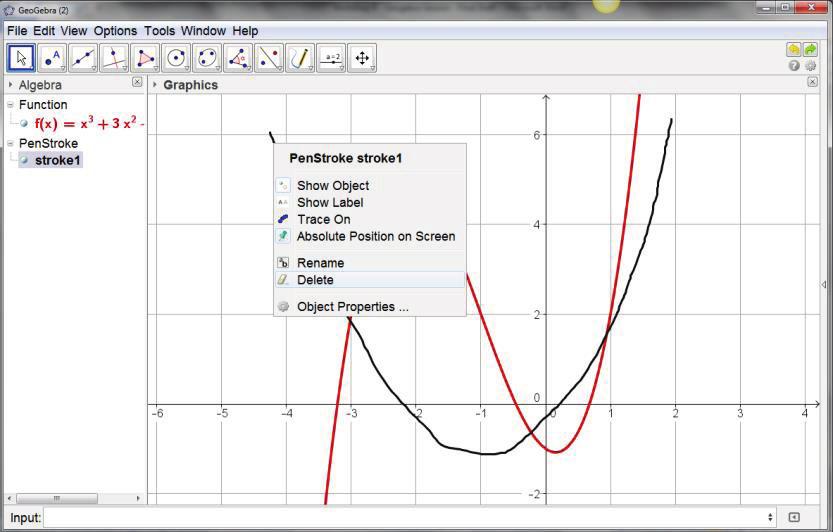
Task: Expand the Graphics panel style bar arrow
Action: pyautogui.click(x=155, y=85)
